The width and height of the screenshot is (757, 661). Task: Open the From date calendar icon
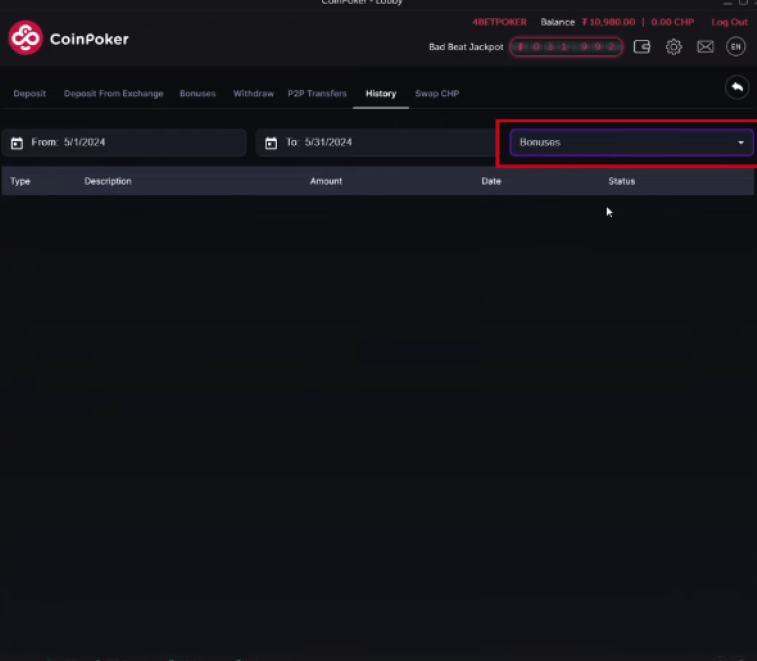coord(17,143)
